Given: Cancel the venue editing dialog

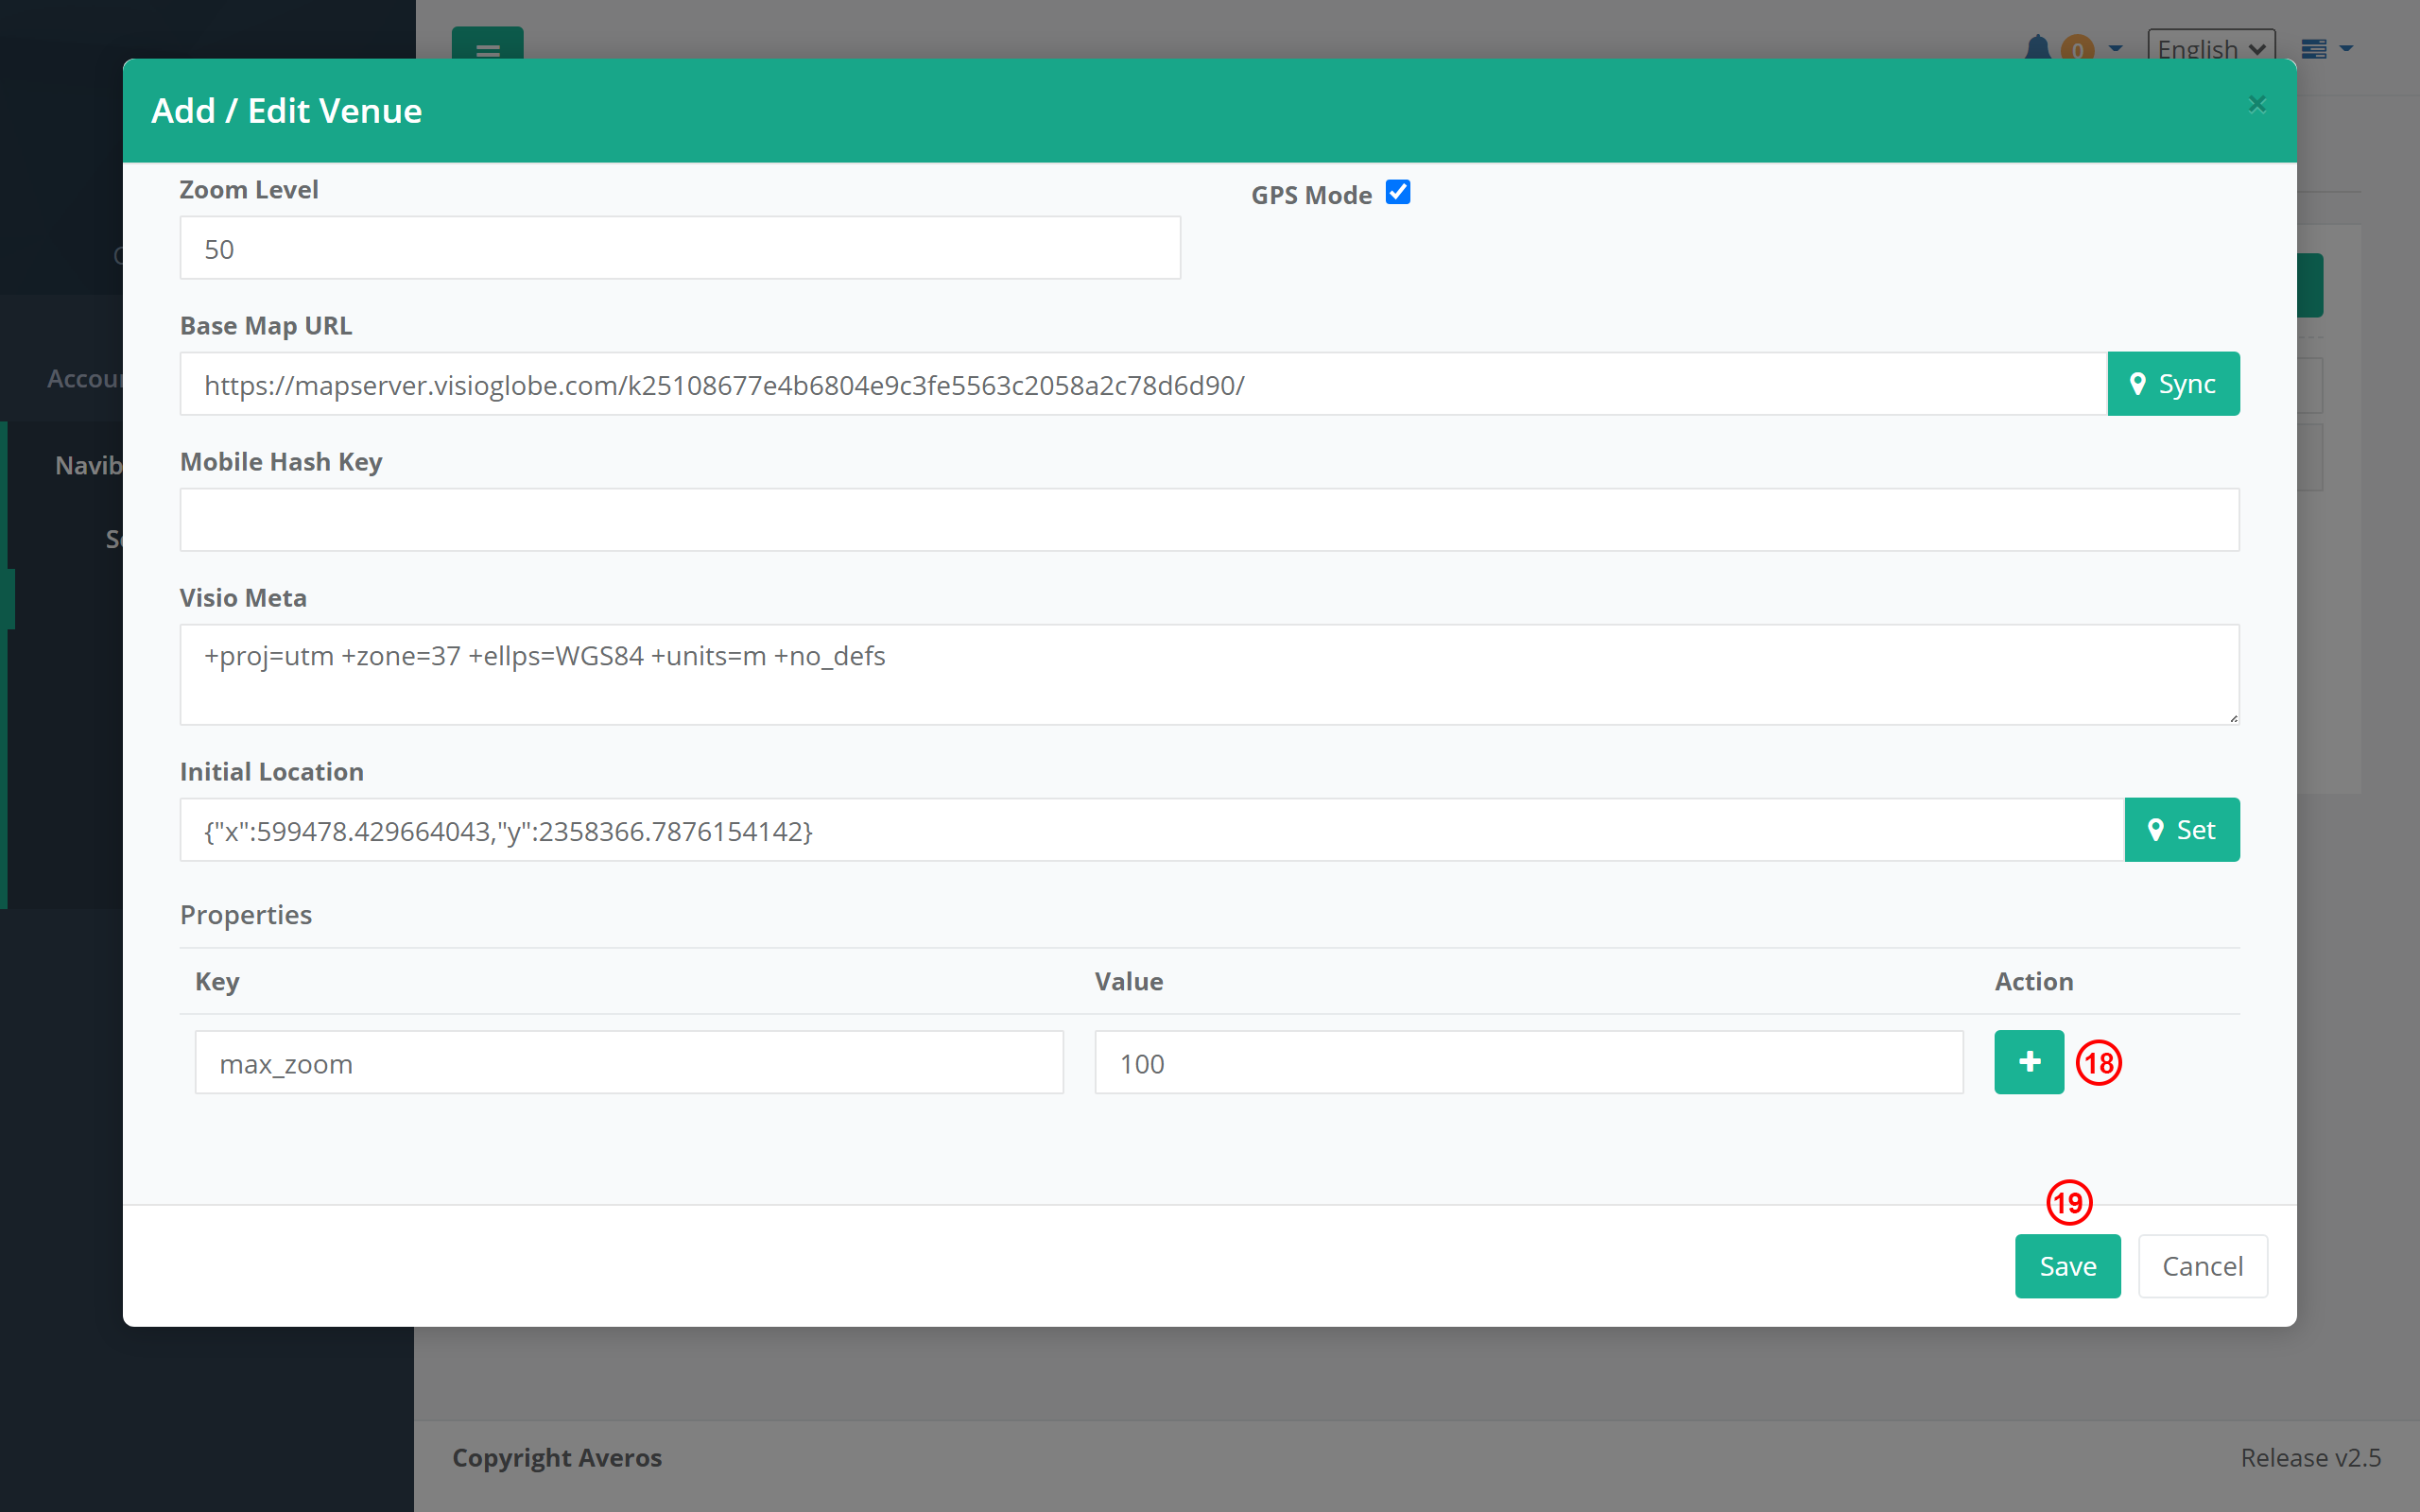Looking at the screenshot, I should [2201, 1266].
